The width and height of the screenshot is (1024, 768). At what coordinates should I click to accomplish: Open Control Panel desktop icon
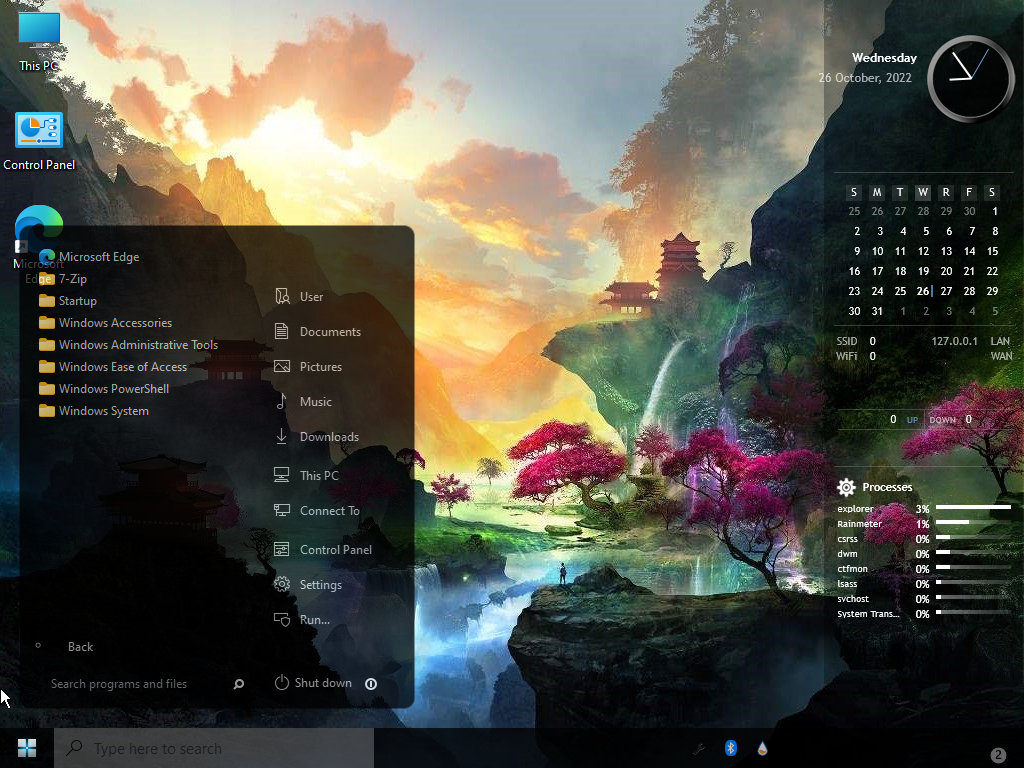pos(39,140)
